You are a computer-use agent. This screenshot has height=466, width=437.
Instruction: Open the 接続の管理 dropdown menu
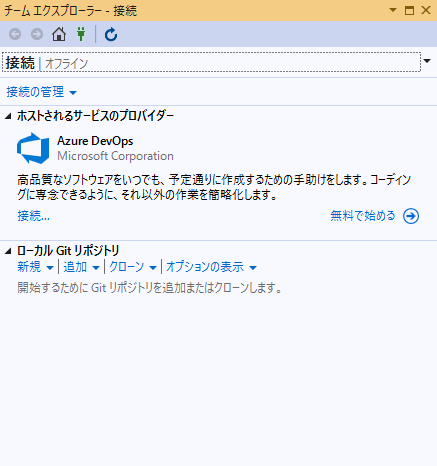tap(41, 92)
